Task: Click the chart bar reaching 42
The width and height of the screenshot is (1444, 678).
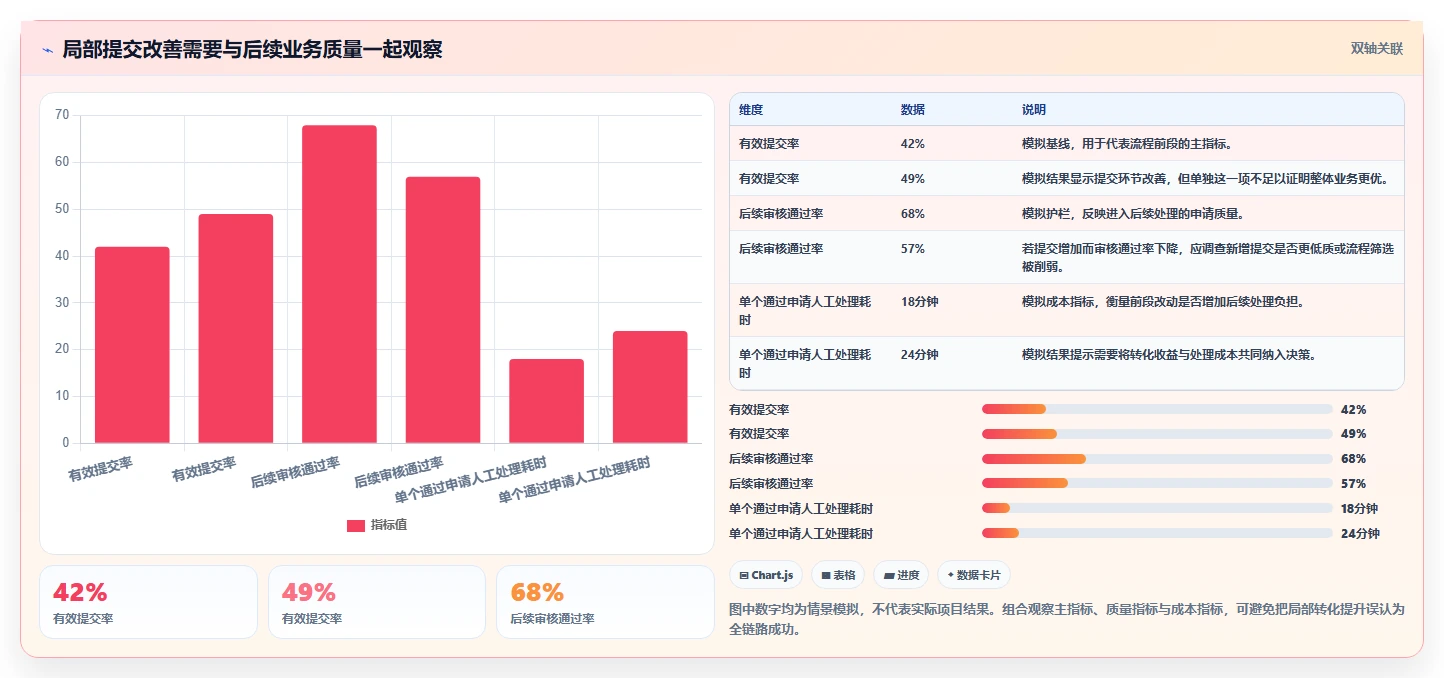Action: click(132, 345)
